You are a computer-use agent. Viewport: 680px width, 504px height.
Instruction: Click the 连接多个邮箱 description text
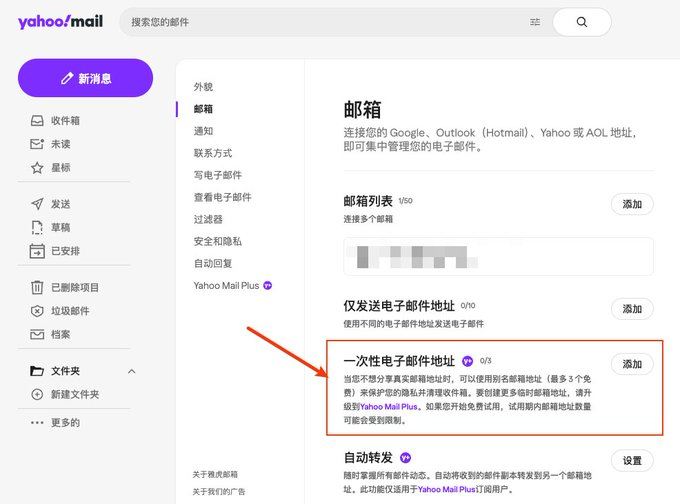(x=368, y=219)
